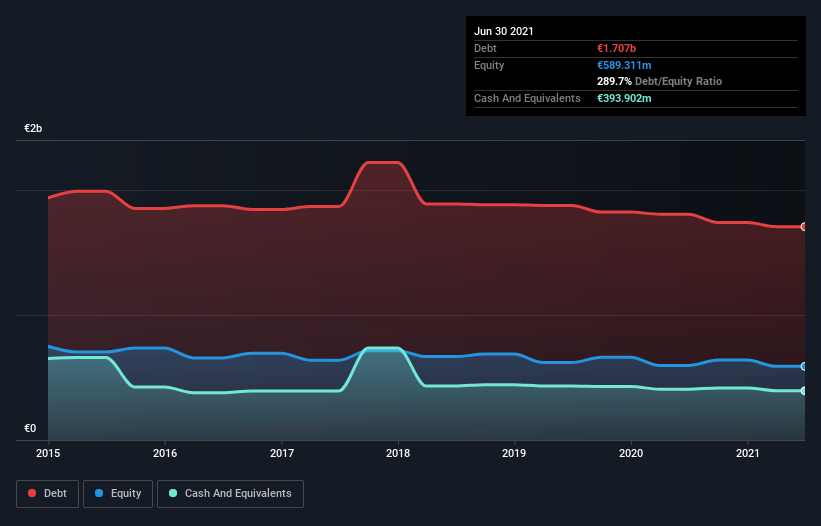
Task: Click the 2021 x-axis label
Action: pyautogui.click(x=748, y=453)
